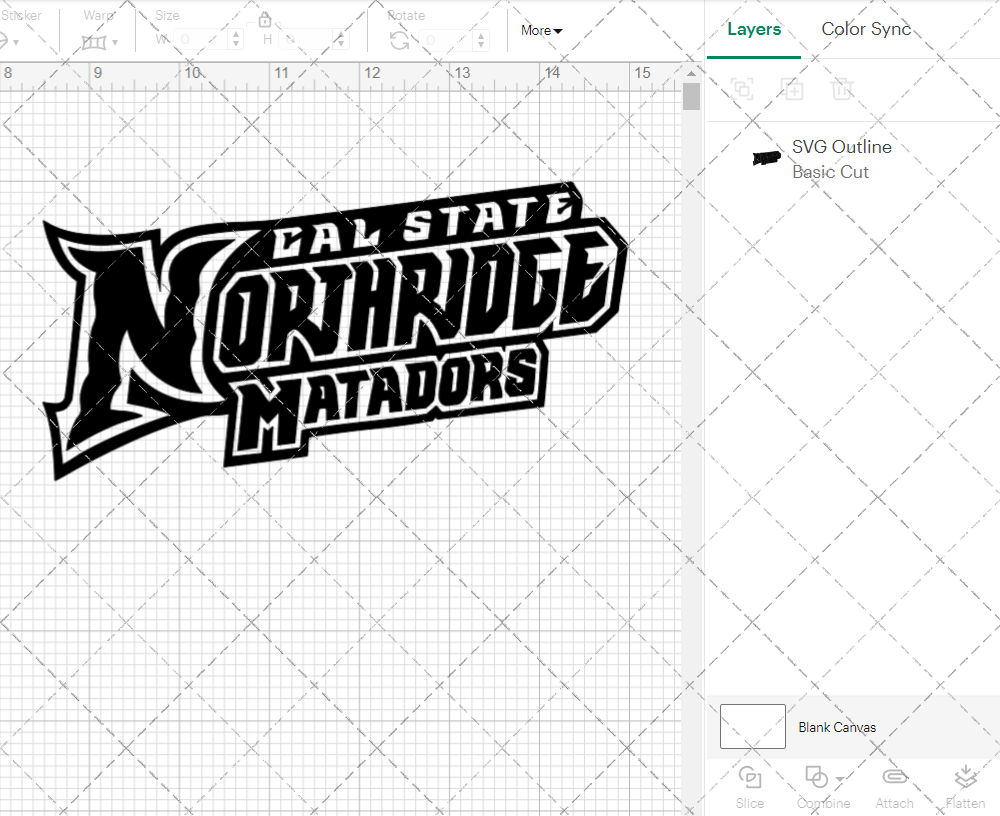Click the duplicate layer icon
Viewport: 1000px width, 816px height.
(x=743, y=89)
